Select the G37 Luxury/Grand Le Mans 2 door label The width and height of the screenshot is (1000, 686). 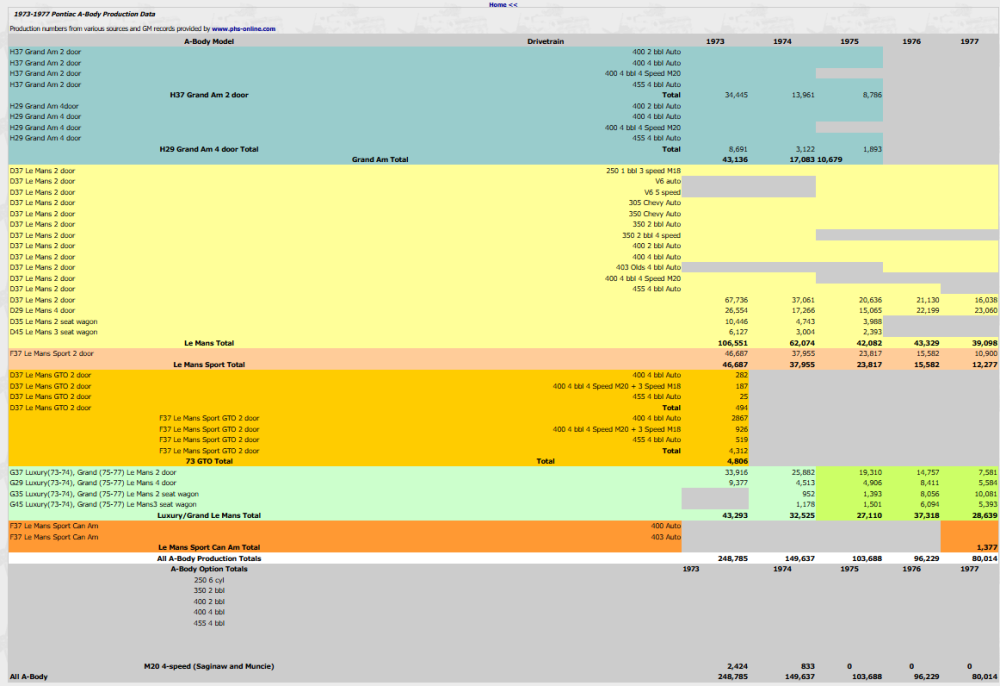[x=93, y=472]
